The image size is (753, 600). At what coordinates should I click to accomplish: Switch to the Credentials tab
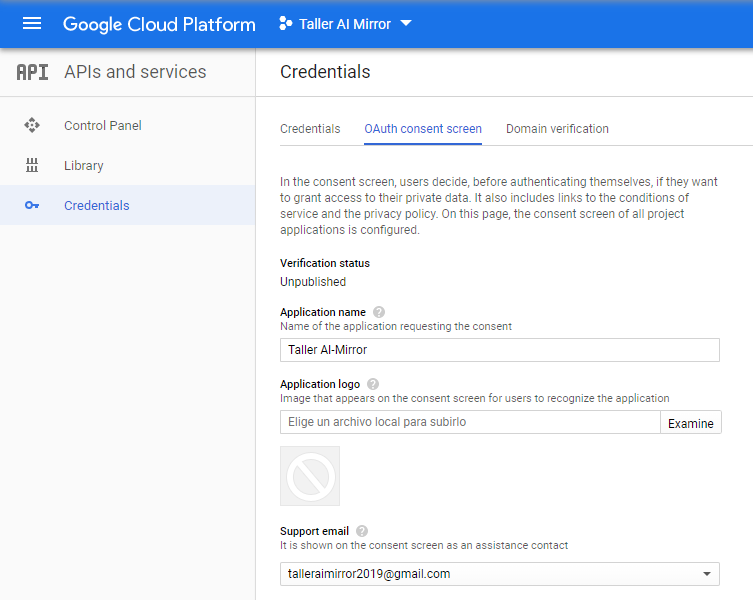(310, 129)
